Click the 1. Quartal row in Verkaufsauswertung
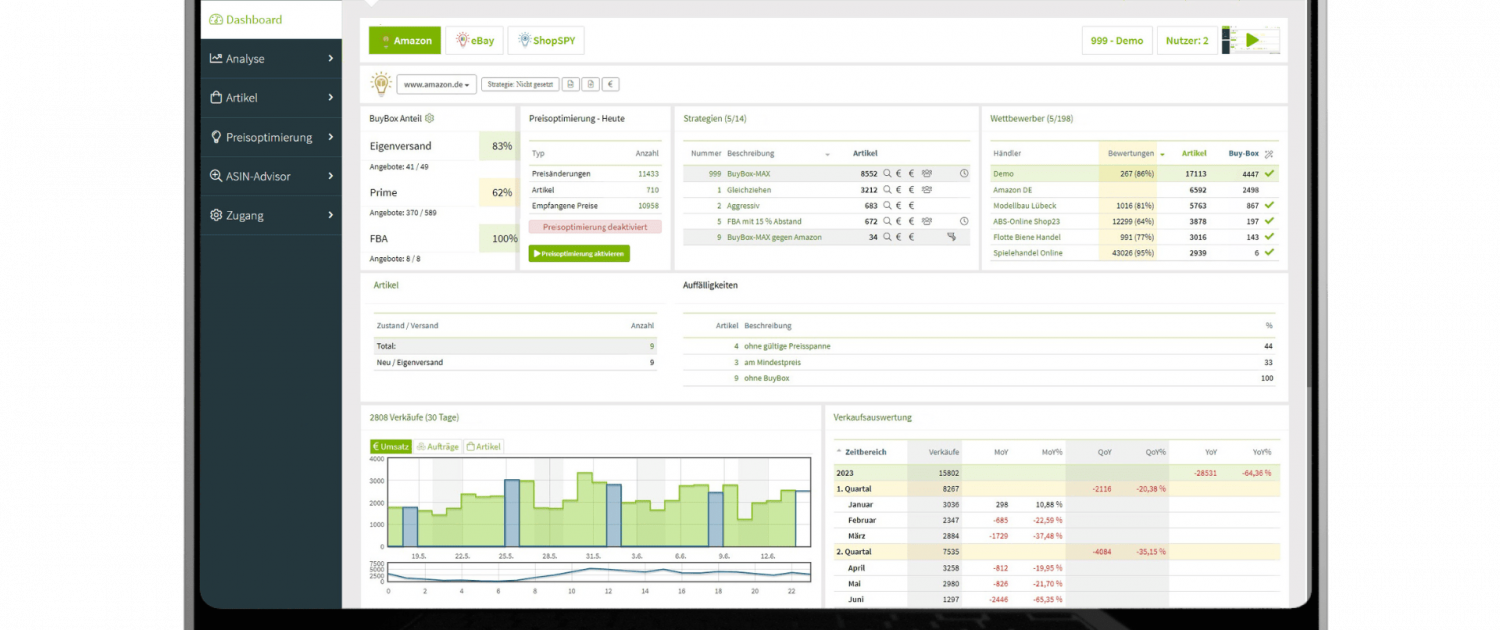Viewport: 1500px width, 630px height. [1057, 489]
